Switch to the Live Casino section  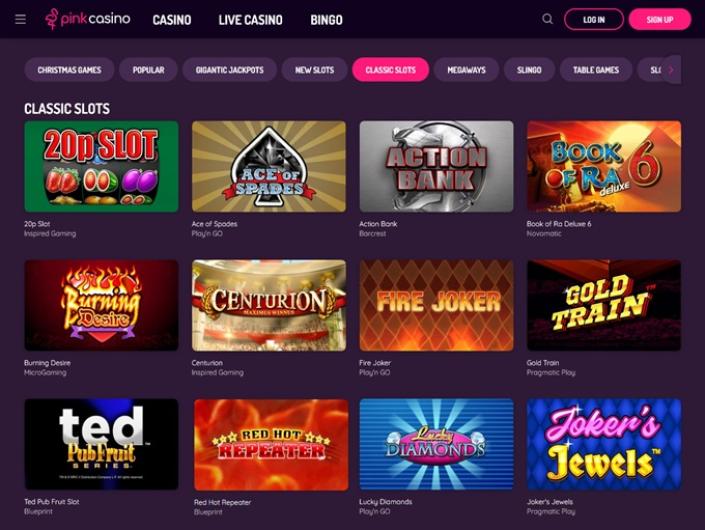tap(250, 20)
